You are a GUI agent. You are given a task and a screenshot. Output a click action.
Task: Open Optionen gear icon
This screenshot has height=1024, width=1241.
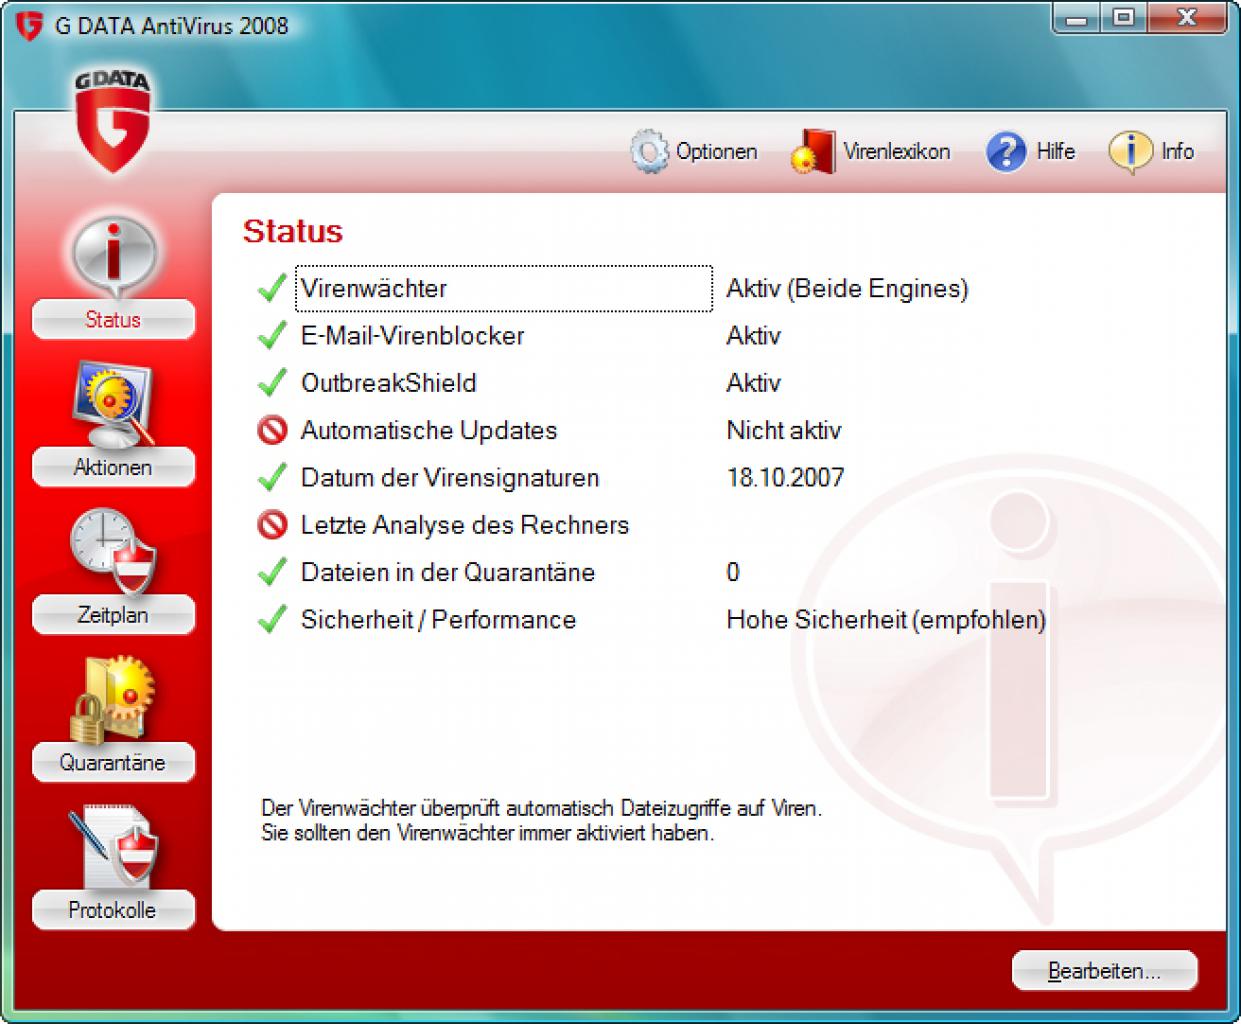pyautogui.click(x=649, y=152)
